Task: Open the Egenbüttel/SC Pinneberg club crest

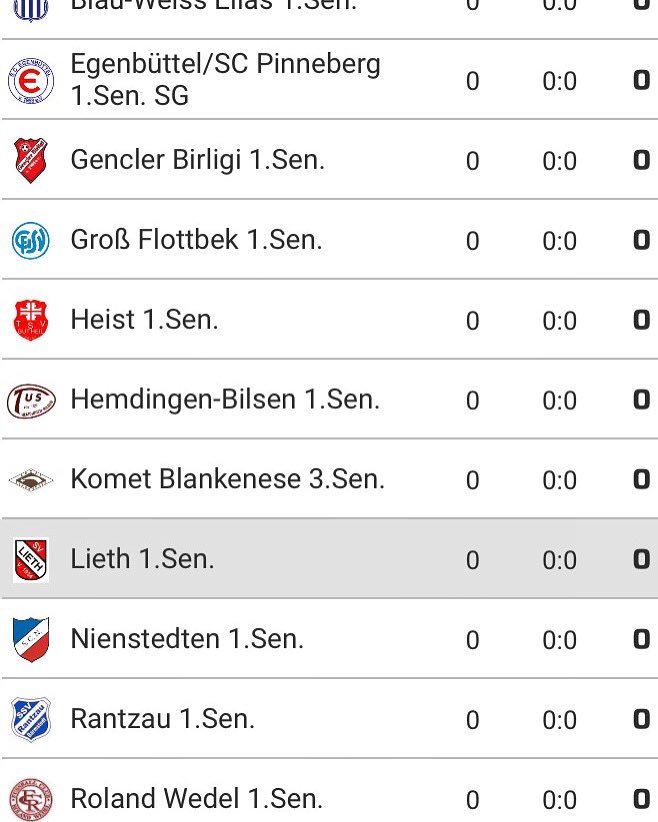Action: tap(31, 80)
